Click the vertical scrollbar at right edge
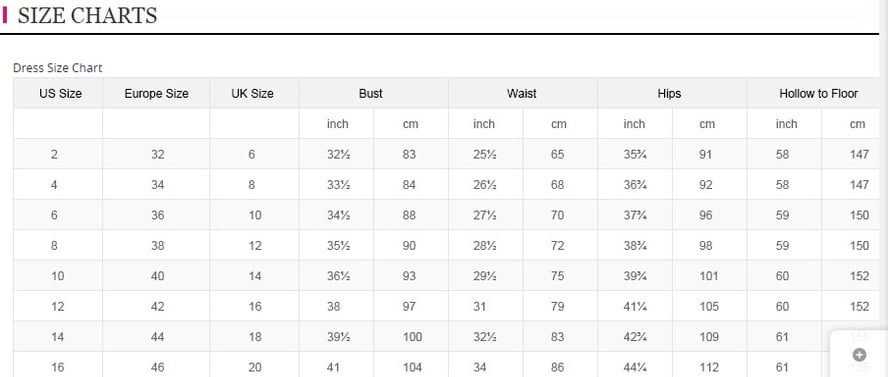 pyautogui.click(x=883, y=188)
